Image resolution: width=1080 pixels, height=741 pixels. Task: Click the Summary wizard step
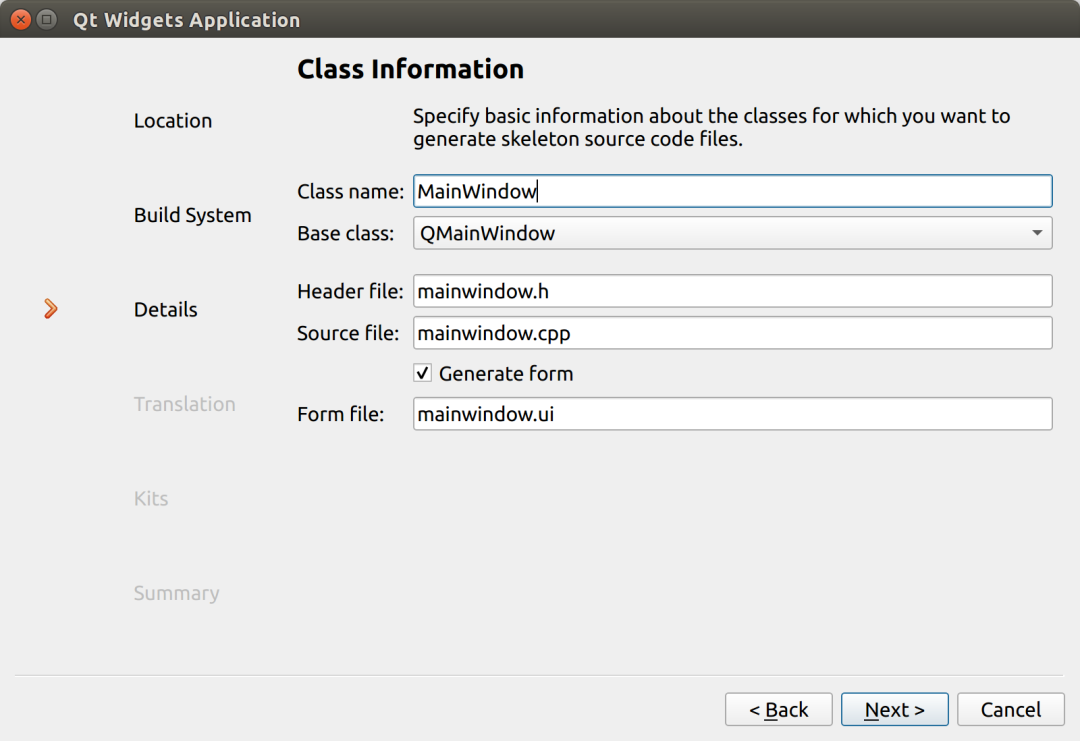point(177,594)
